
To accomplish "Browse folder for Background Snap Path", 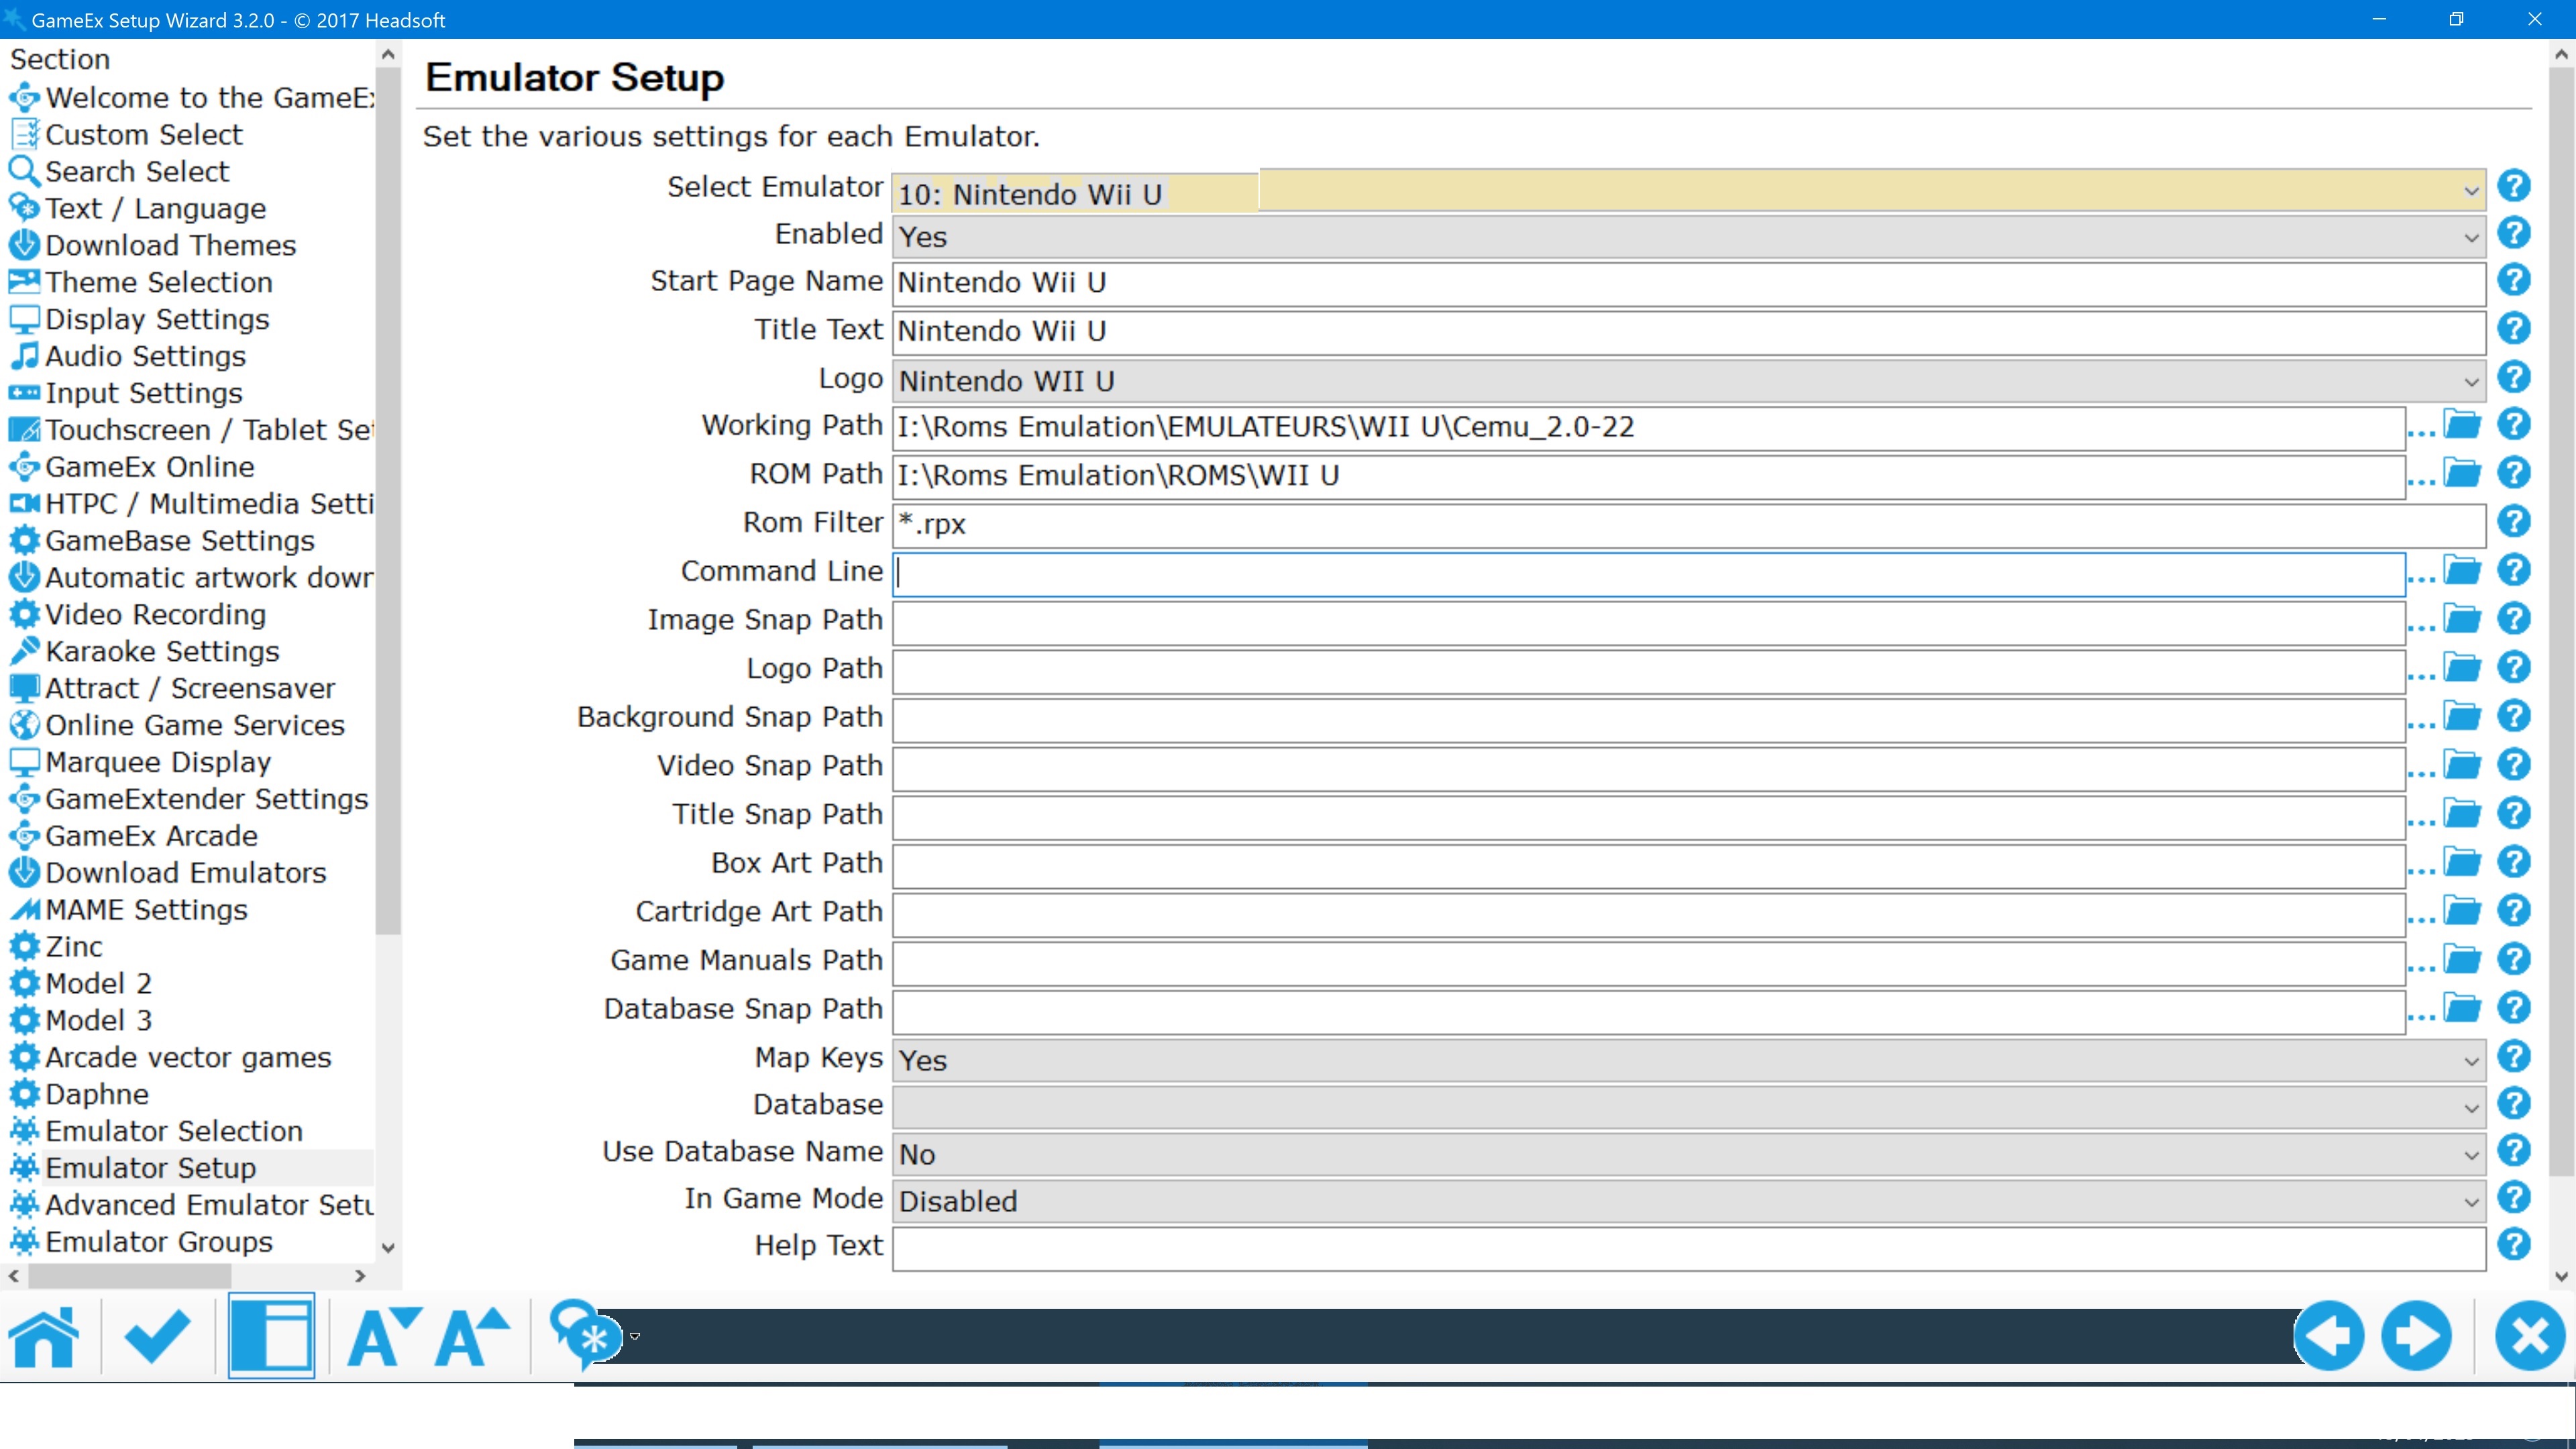I will point(2462,717).
